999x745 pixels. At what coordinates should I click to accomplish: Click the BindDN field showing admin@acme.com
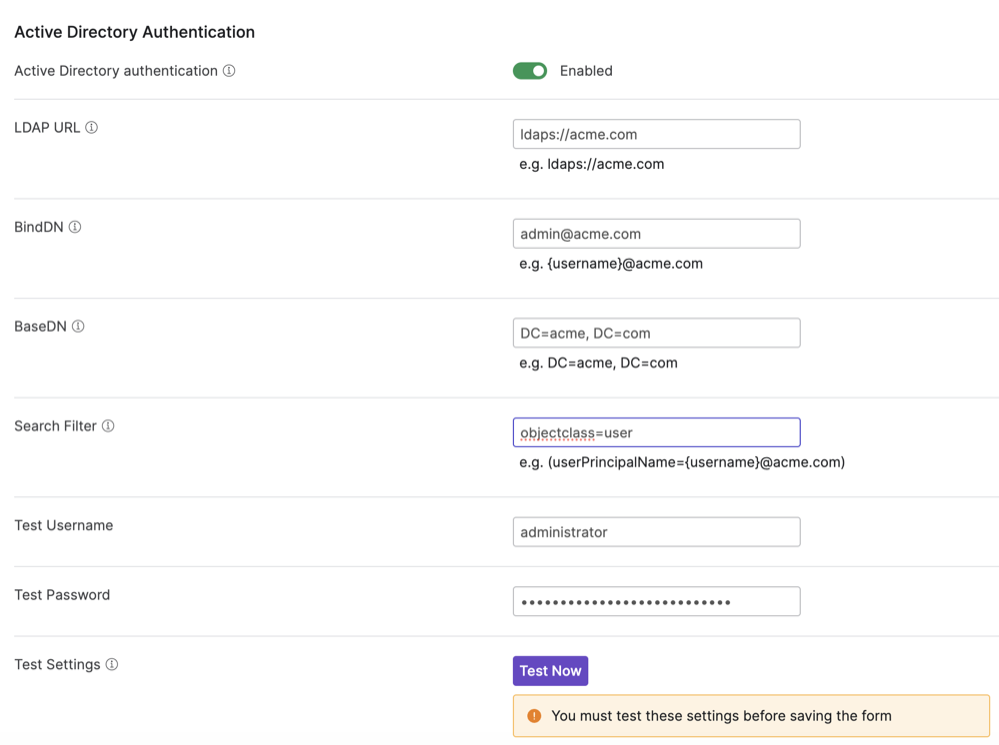[656, 233]
